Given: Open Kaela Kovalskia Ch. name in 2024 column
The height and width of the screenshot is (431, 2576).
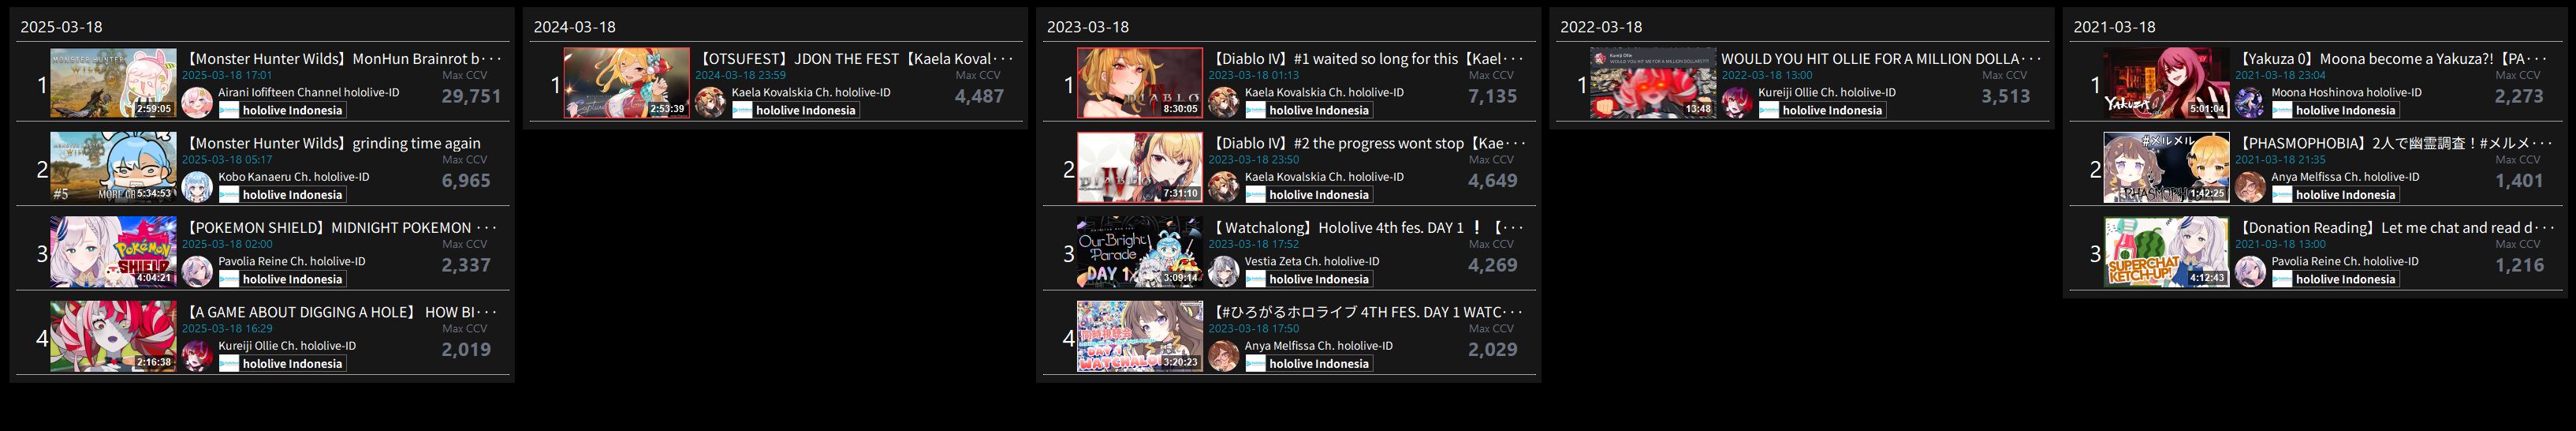Looking at the screenshot, I should pyautogui.click(x=811, y=92).
